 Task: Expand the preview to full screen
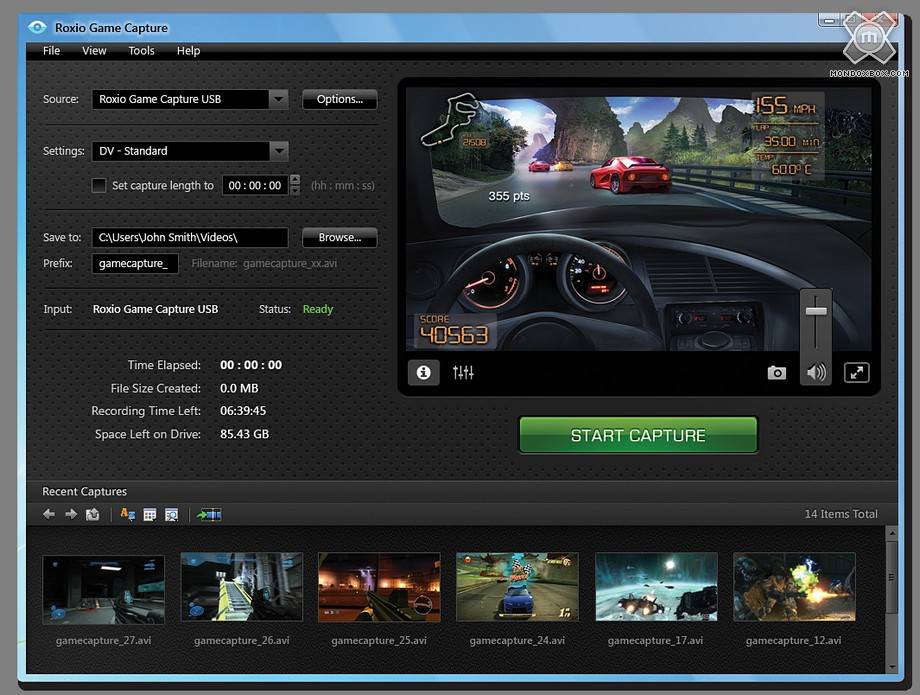[856, 373]
